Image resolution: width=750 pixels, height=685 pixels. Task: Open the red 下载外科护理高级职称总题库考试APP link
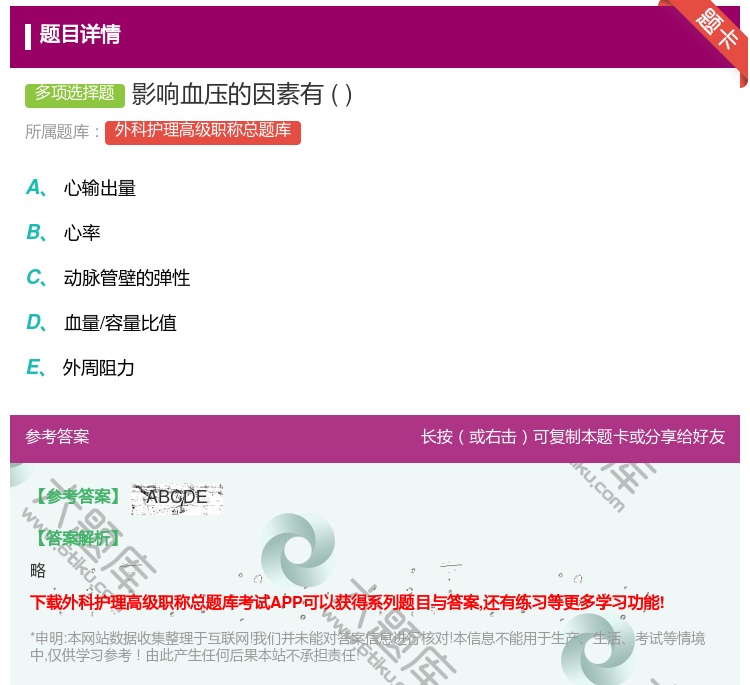[347, 602]
